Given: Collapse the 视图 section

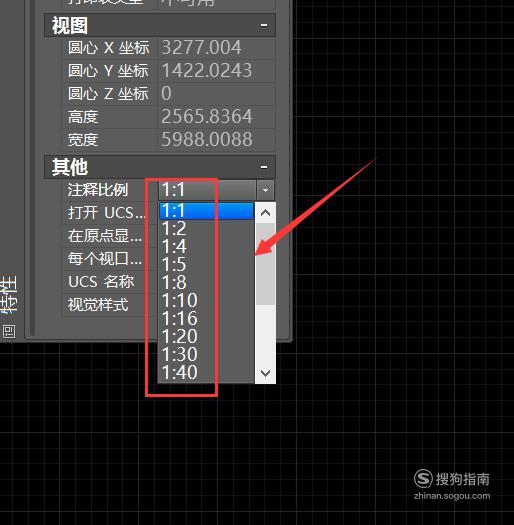Looking at the screenshot, I should point(264,25).
